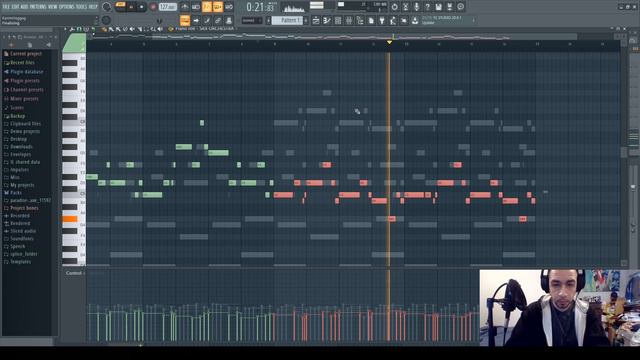Toggle the Browser view icon

(360, 20)
